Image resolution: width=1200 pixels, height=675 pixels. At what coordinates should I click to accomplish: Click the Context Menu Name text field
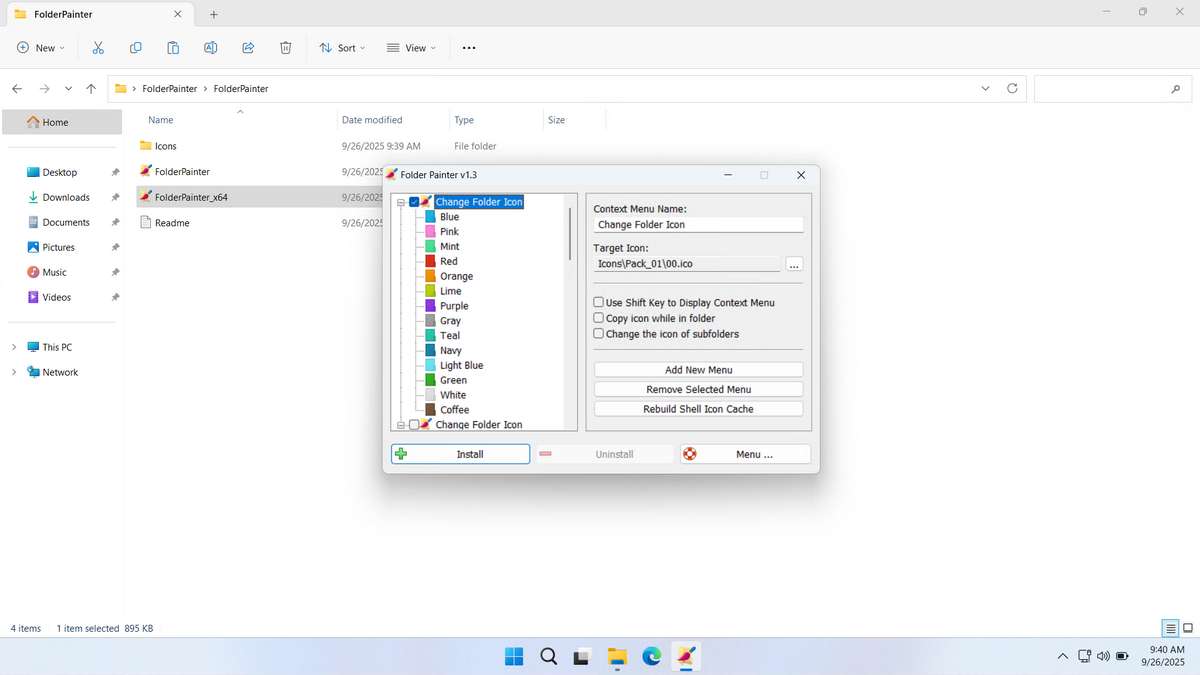(x=698, y=225)
